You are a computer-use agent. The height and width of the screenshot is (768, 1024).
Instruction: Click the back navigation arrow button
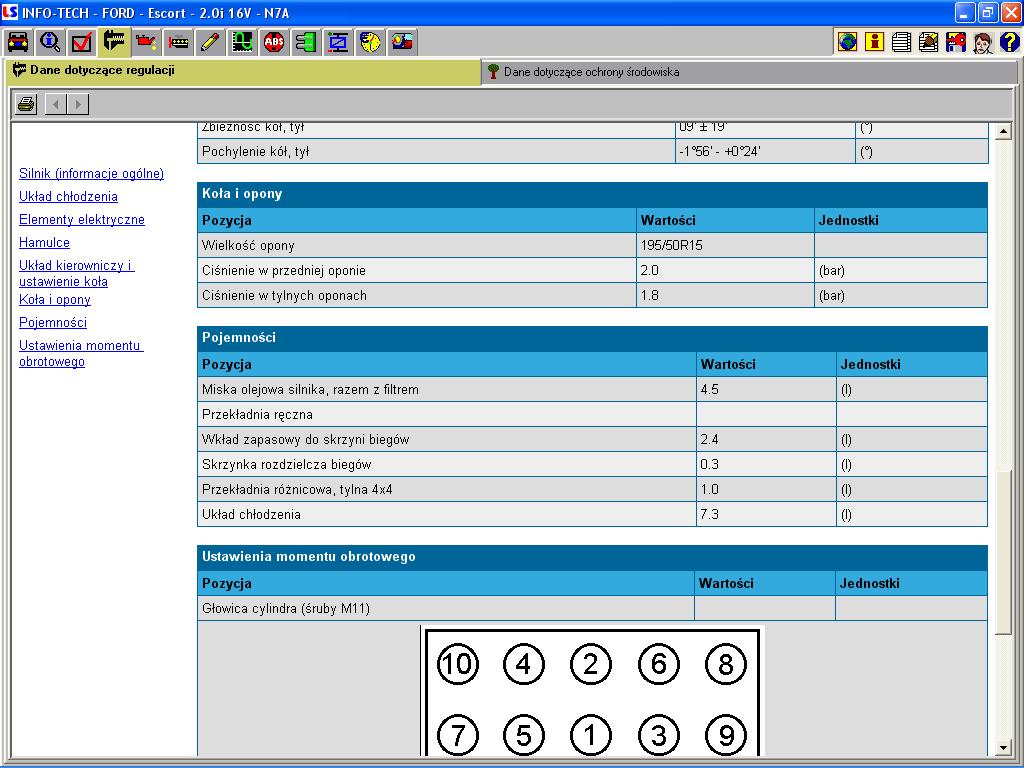[x=56, y=104]
